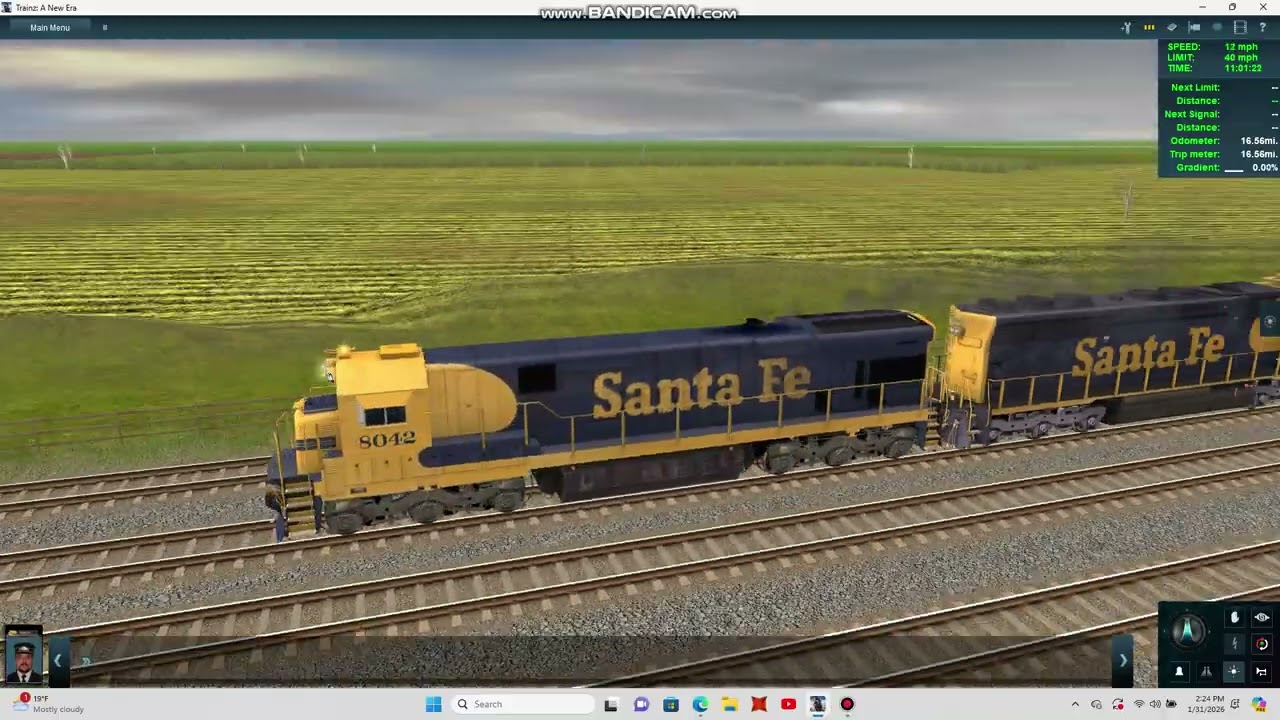
Task: Ring the bell icon
Action: point(1180,672)
